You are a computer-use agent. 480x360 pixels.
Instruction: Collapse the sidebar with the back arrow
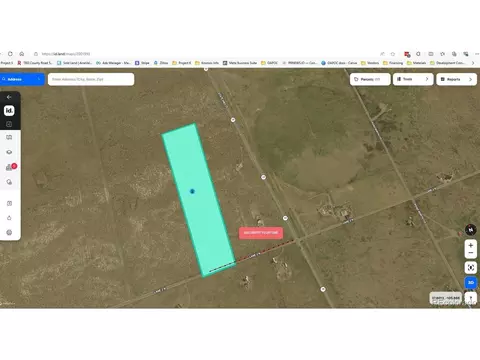[x=9, y=97]
